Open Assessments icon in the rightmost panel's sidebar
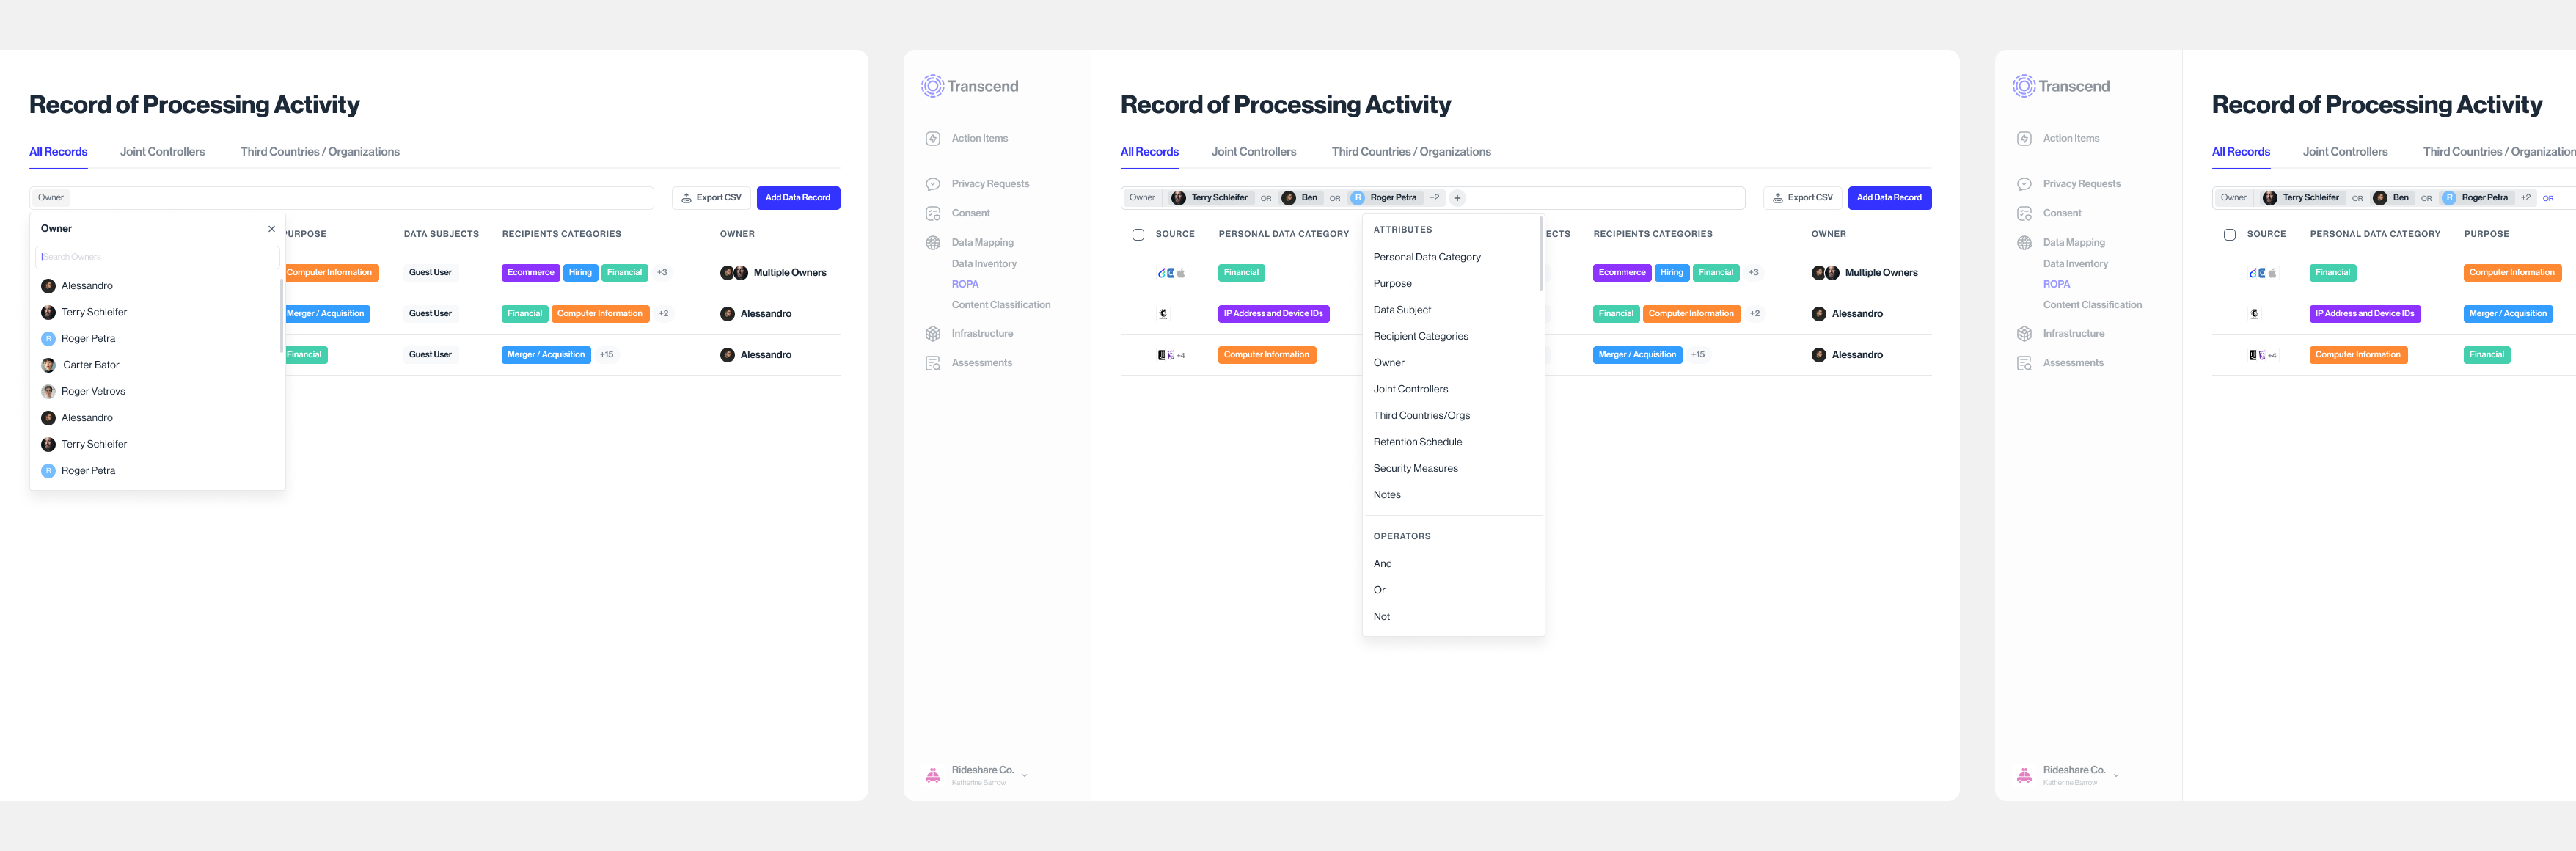The image size is (2576, 851). (x=2024, y=363)
